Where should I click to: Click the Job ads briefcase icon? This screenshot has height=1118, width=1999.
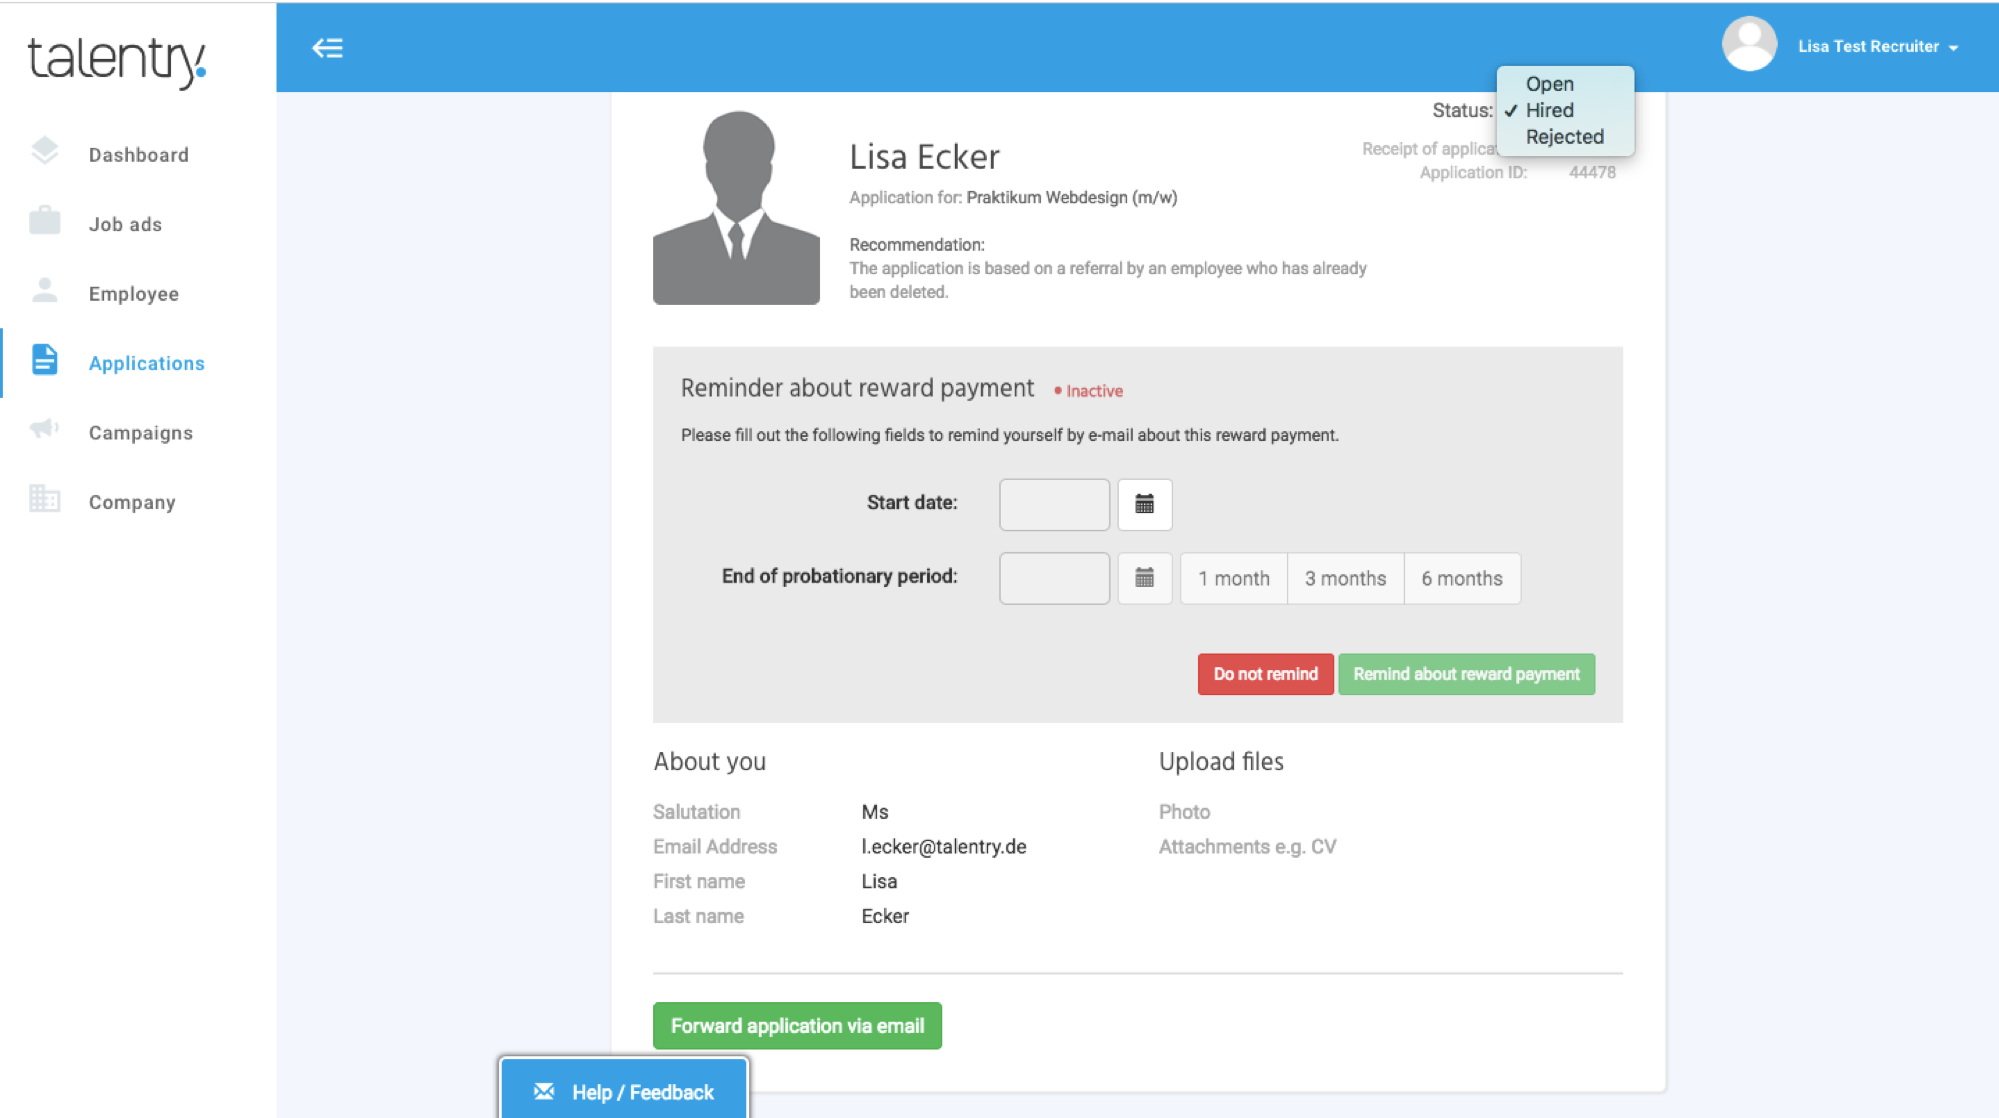click(45, 221)
